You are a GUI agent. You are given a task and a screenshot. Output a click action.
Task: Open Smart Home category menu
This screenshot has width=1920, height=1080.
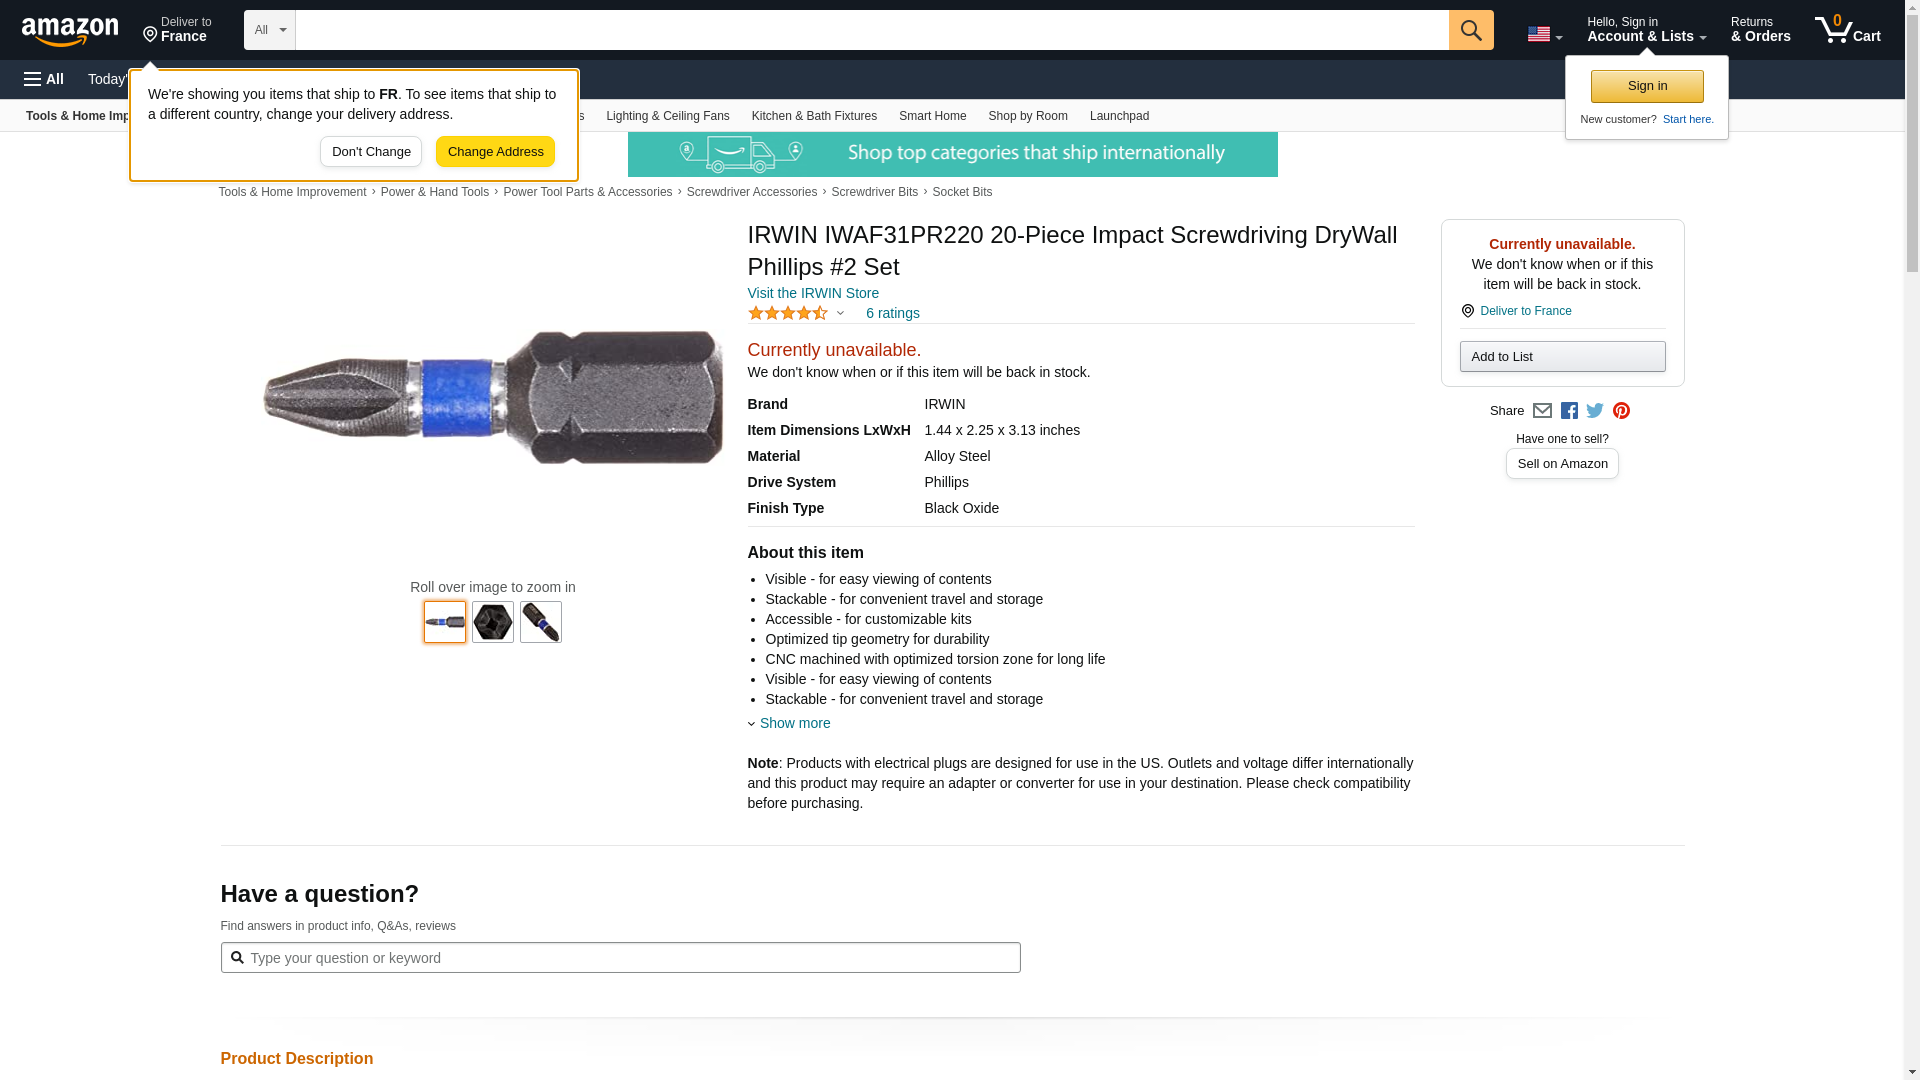point(932,116)
